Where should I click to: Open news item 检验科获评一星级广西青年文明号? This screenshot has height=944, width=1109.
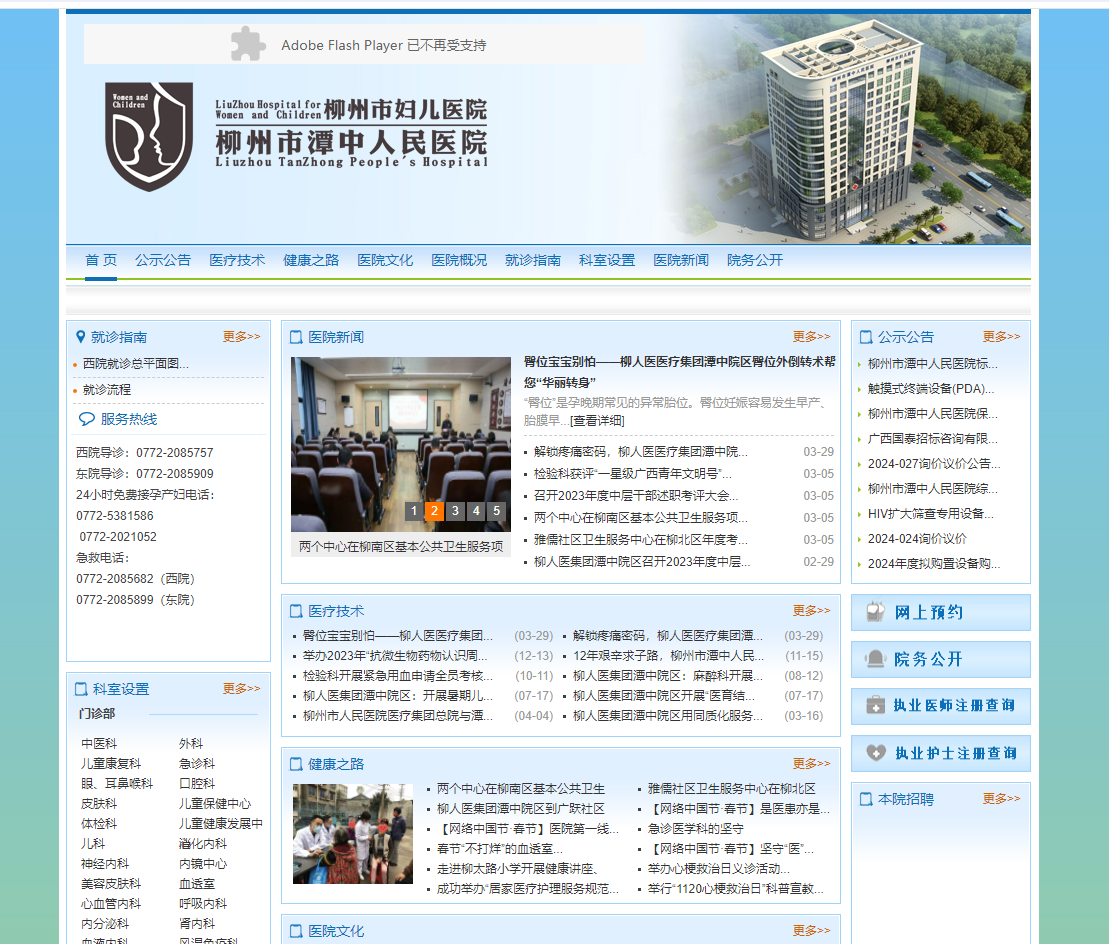[x=633, y=474]
